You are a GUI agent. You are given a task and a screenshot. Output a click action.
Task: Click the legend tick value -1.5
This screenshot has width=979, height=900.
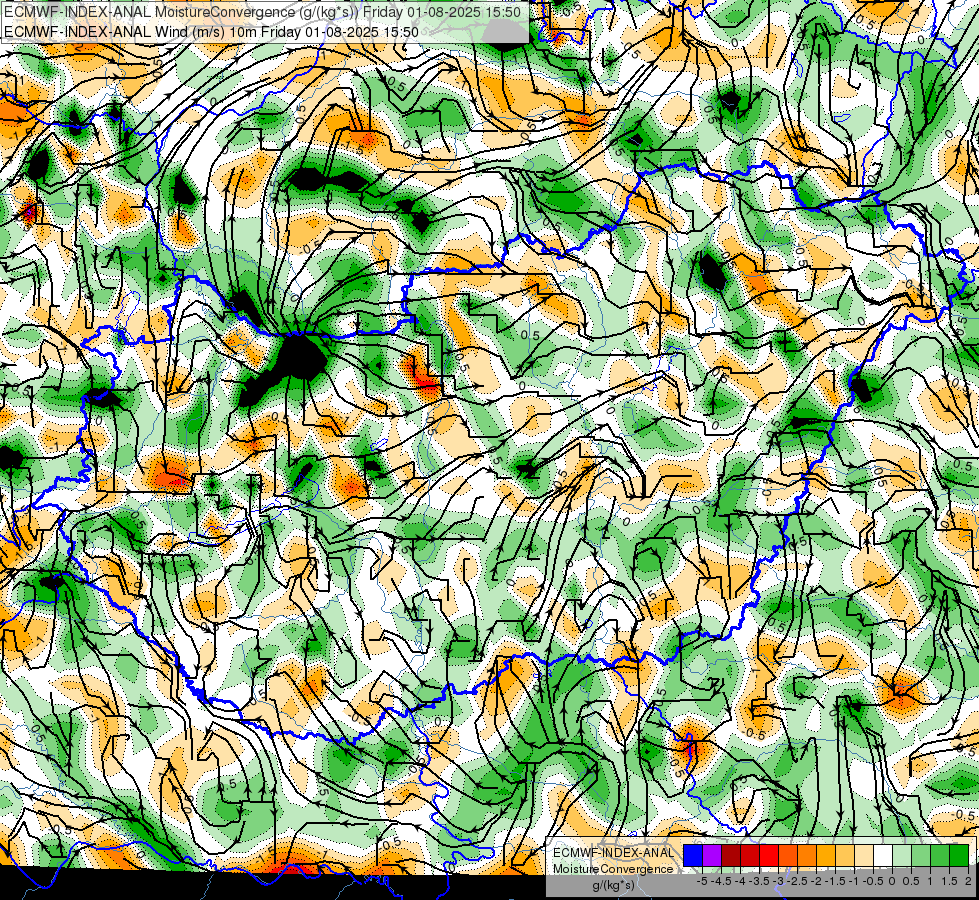[x=835, y=881]
